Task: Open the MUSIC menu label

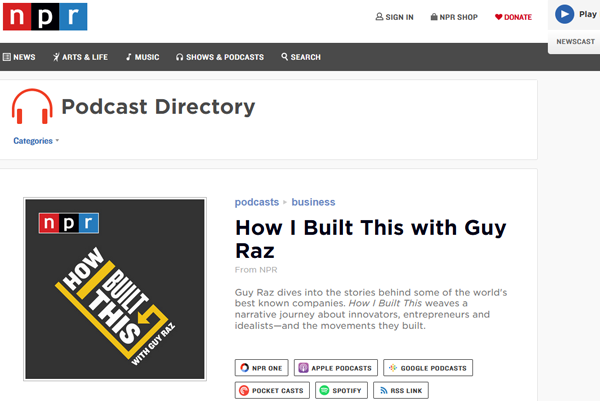Action: (147, 57)
